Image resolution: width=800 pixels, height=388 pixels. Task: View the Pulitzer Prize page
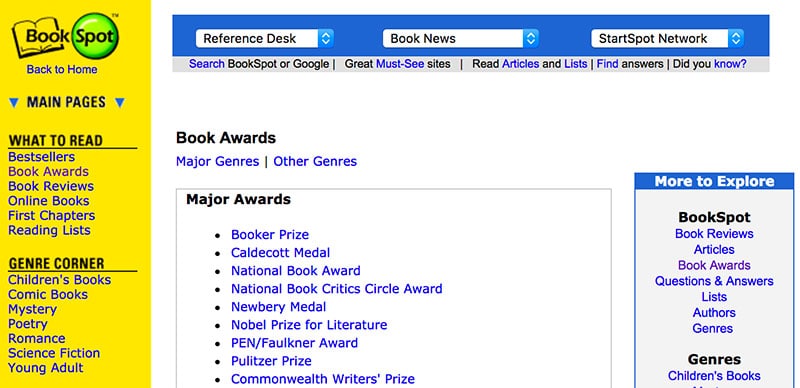pyautogui.click(x=271, y=361)
